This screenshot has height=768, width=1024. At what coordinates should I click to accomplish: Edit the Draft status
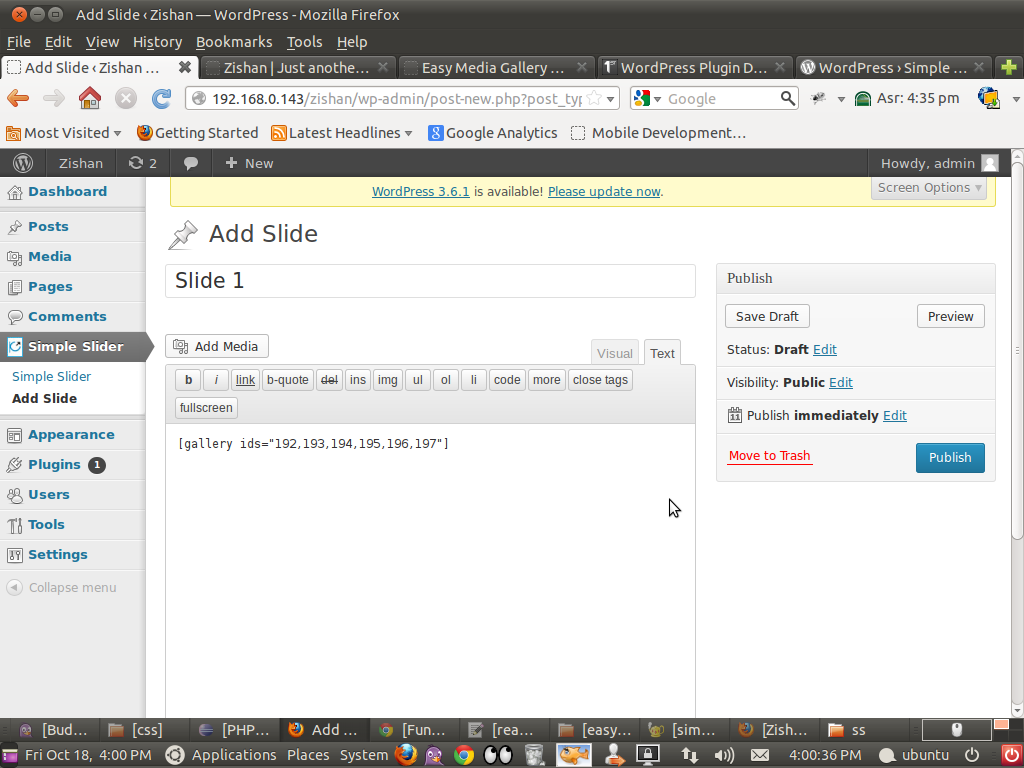click(825, 349)
